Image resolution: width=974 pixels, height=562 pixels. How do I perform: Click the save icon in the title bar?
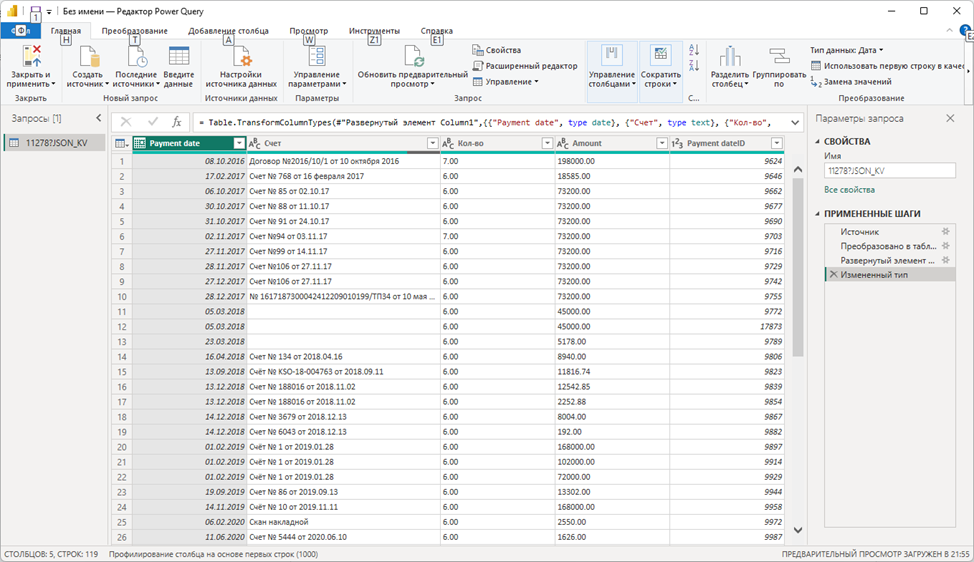click(35, 11)
